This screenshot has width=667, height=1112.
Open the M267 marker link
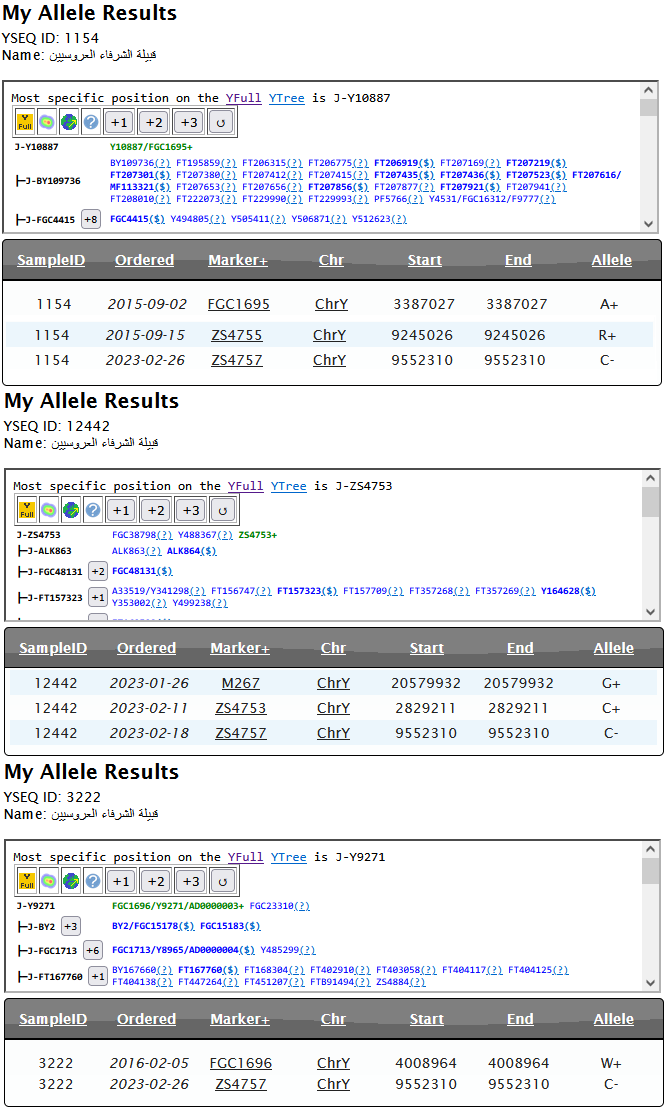241,684
